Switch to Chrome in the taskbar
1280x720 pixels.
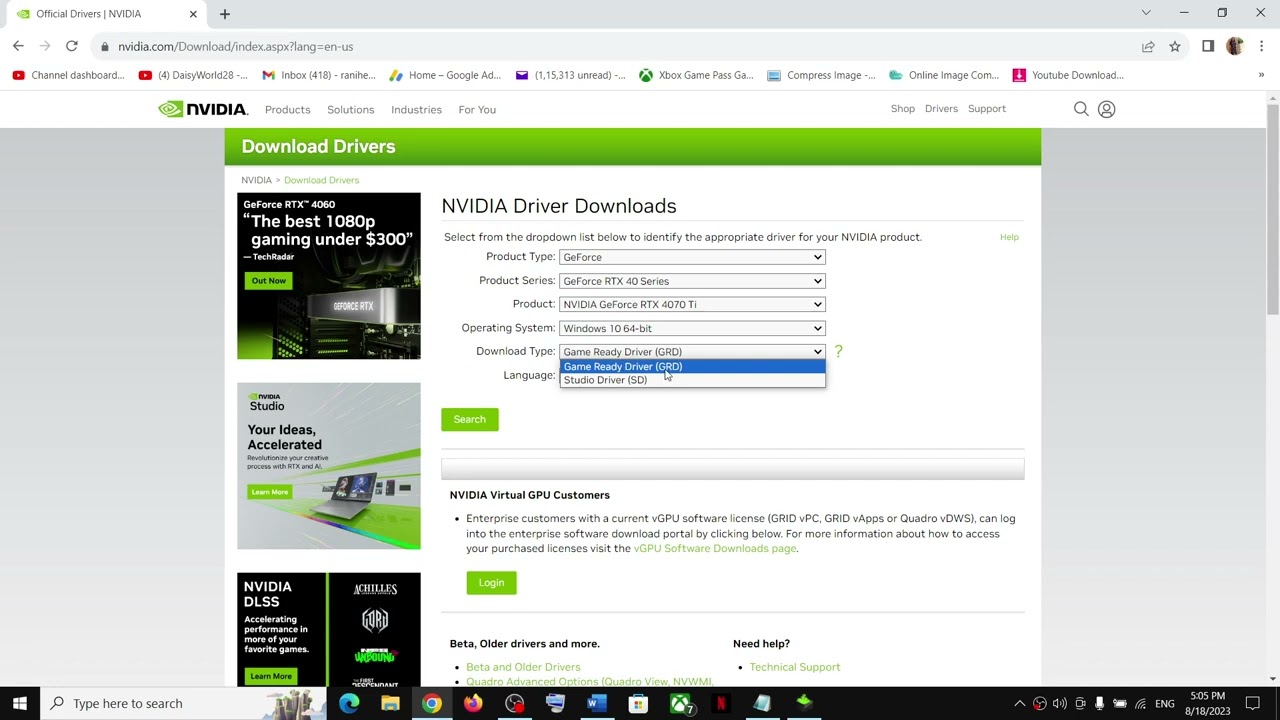(x=431, y=703)
